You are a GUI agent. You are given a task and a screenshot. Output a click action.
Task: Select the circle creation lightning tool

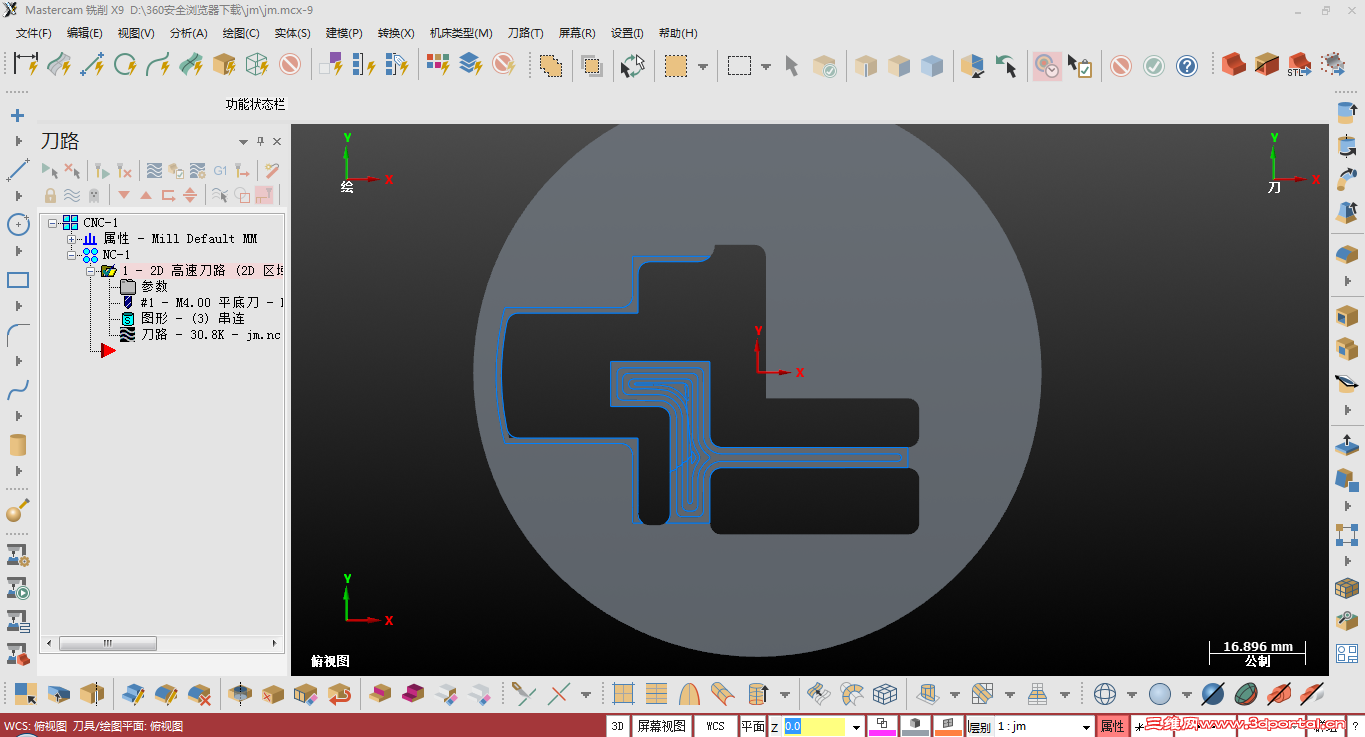pos(125,65)
